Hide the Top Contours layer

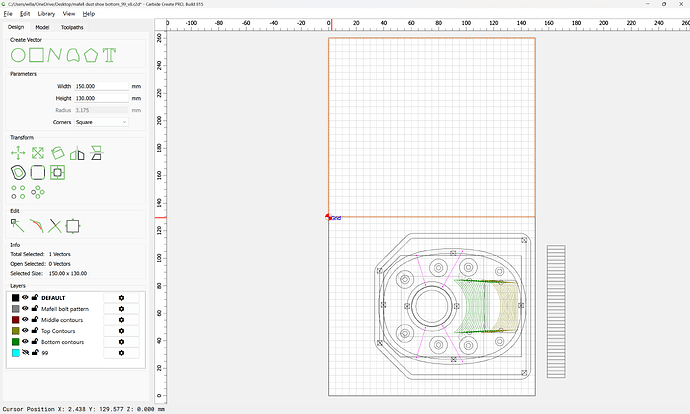coord(25,330)
